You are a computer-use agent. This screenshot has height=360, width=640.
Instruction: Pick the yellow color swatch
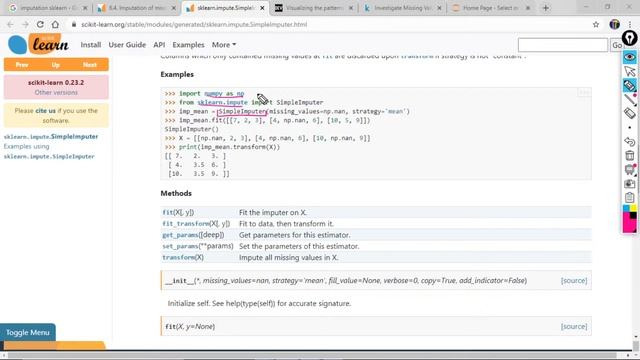(x=633, y=209)
